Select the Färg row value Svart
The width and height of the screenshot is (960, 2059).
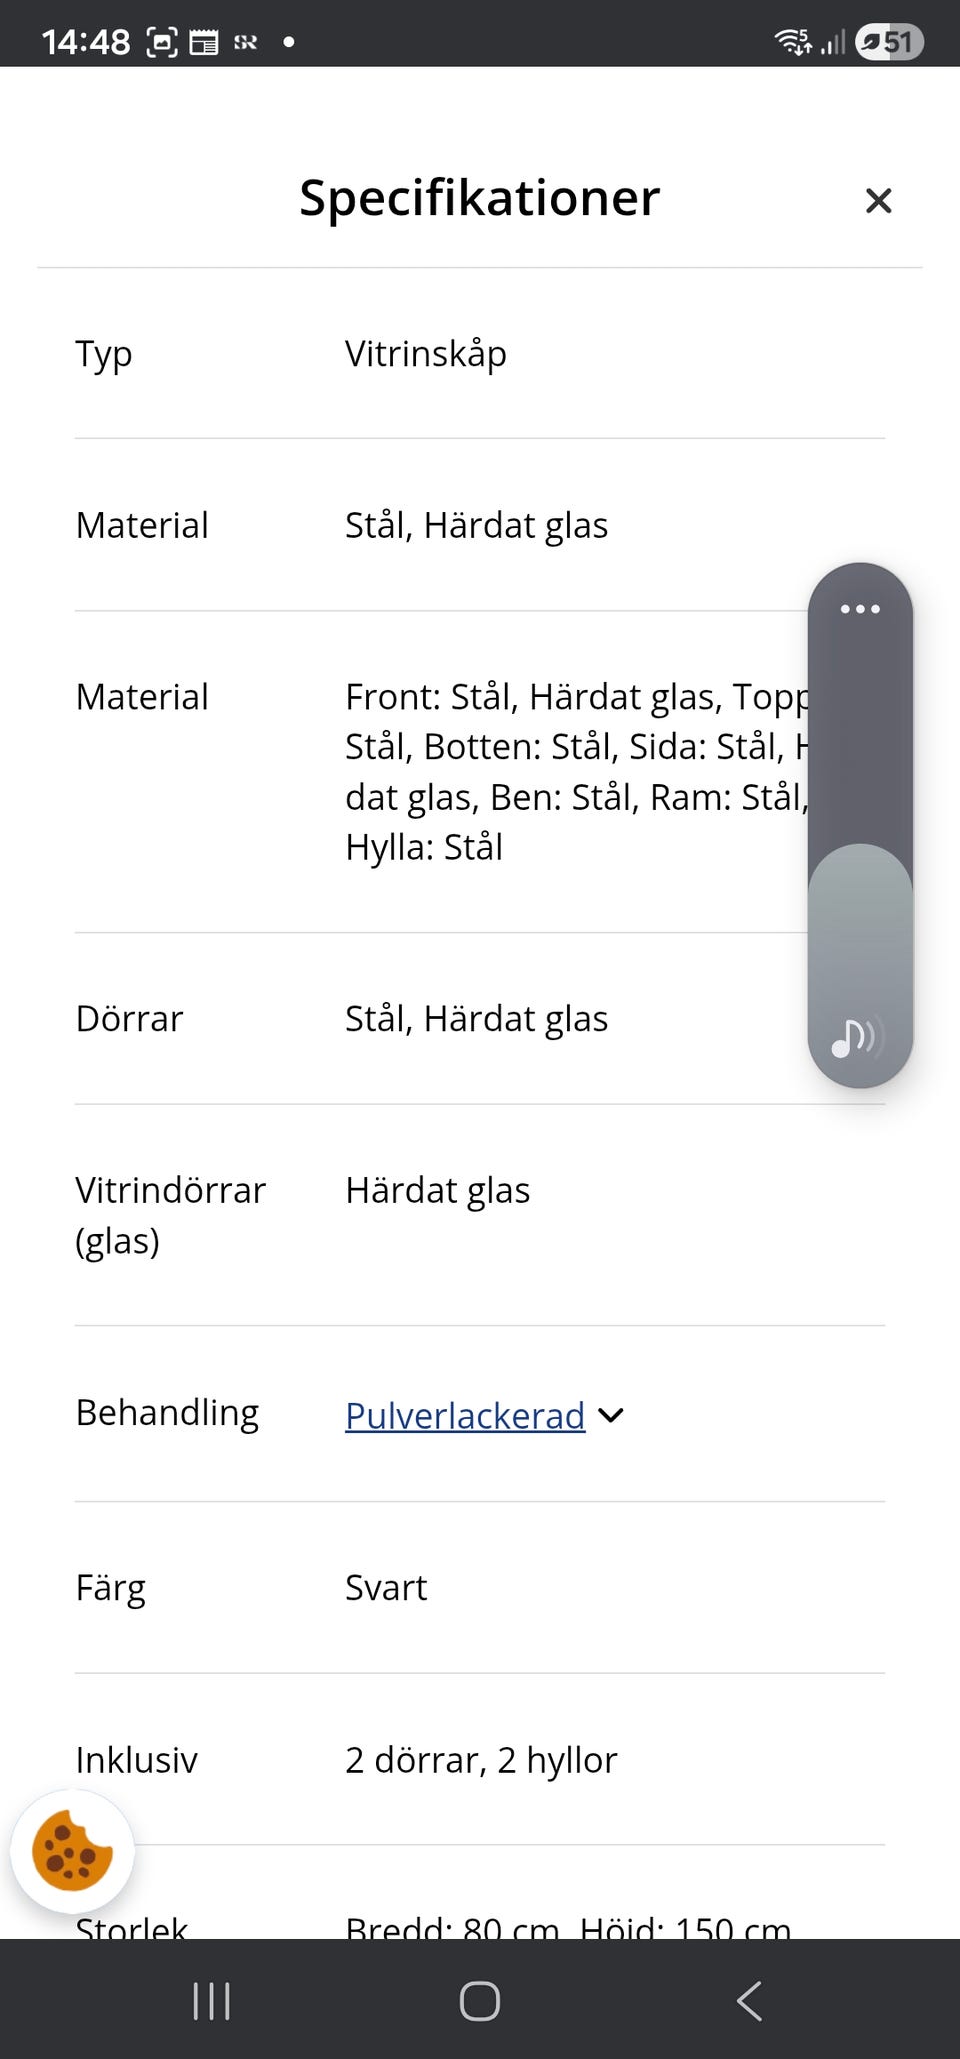pyautogui.click(x=386, y=1587)
